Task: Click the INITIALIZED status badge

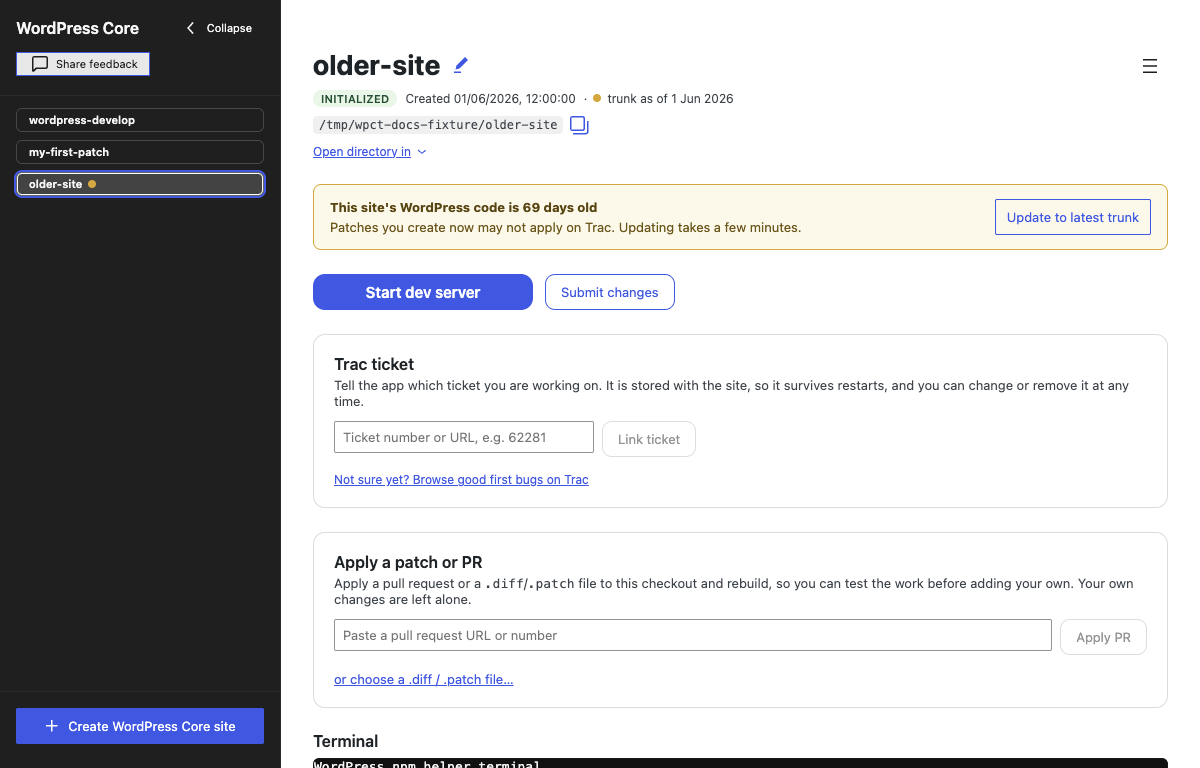Action: click(355, 99)
